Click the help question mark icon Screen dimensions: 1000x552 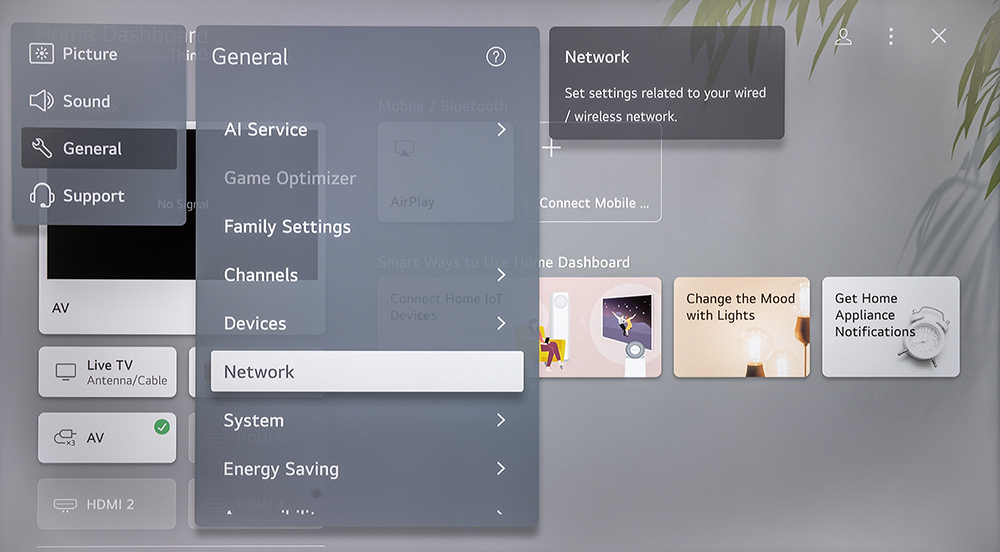coord(496,57)
